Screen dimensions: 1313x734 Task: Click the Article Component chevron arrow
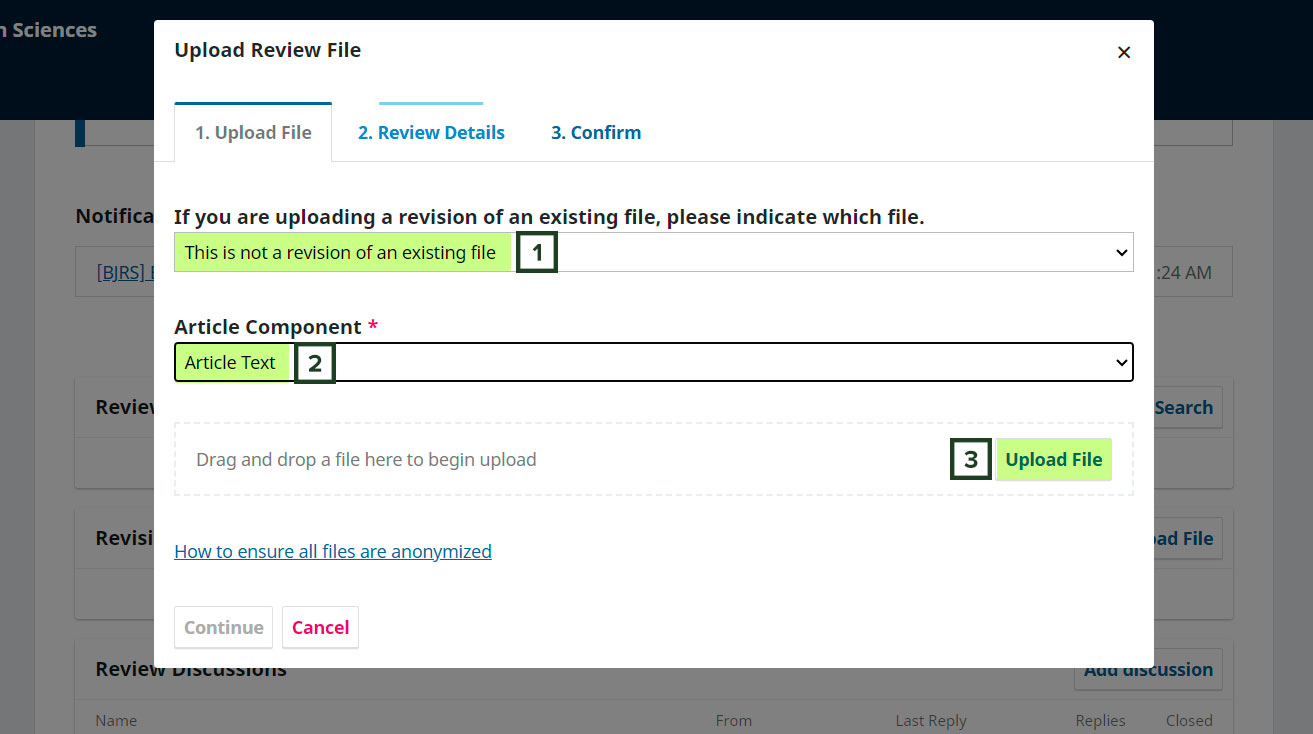1121,363
